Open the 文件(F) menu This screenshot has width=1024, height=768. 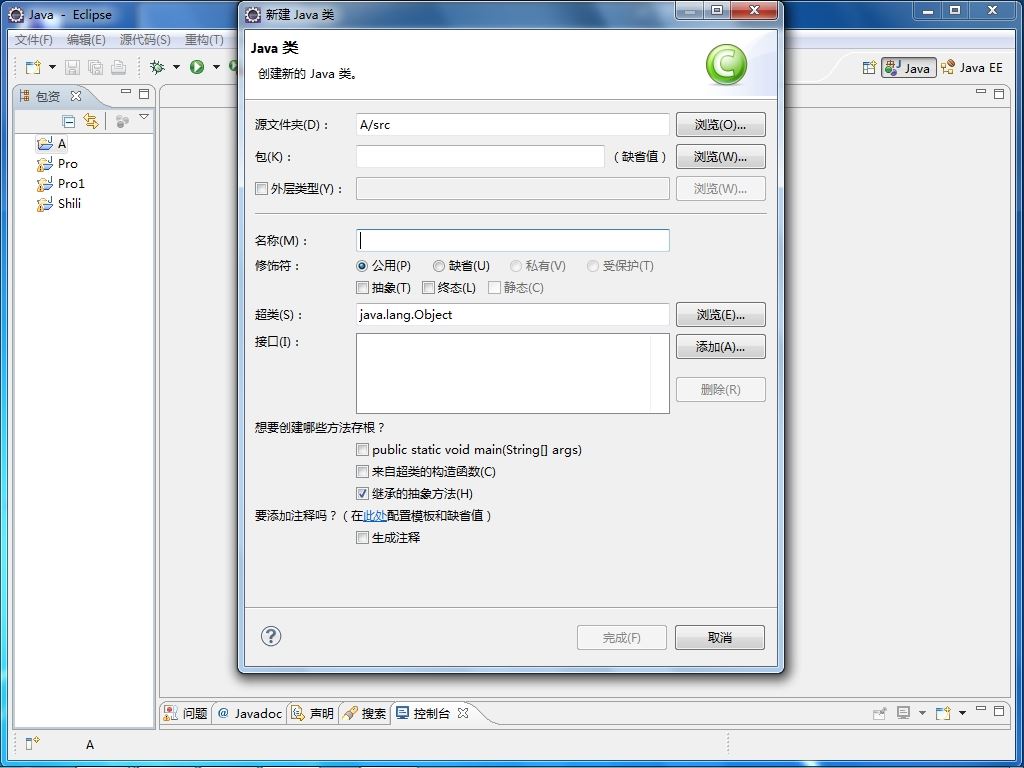pos(33,40)
